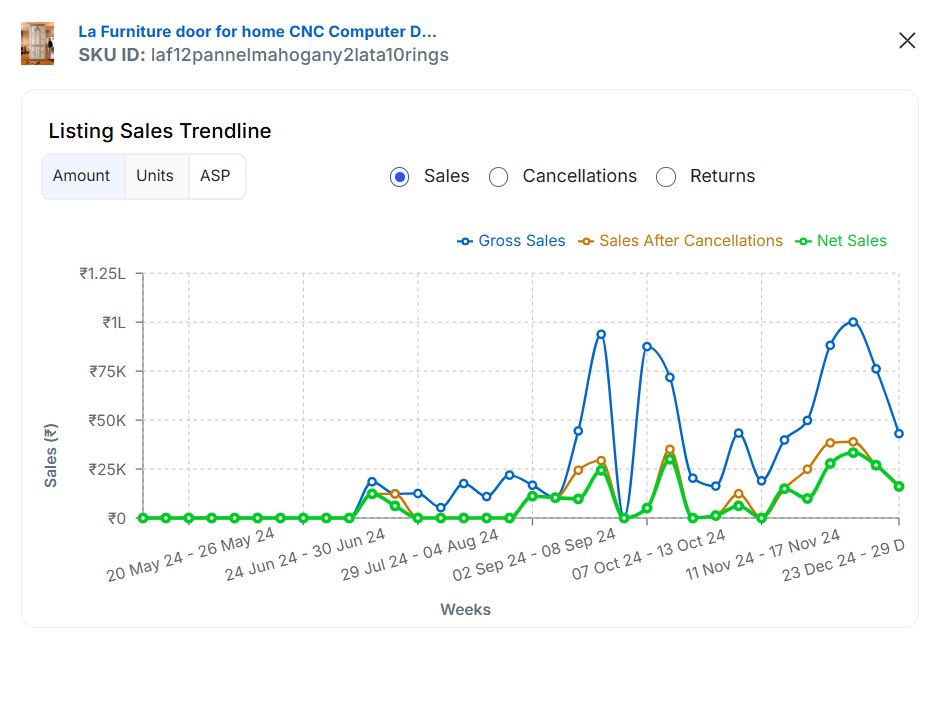The image size is (940, 708).
Task: Click the furniture door product thumbnail
Action: coord(37,43)
